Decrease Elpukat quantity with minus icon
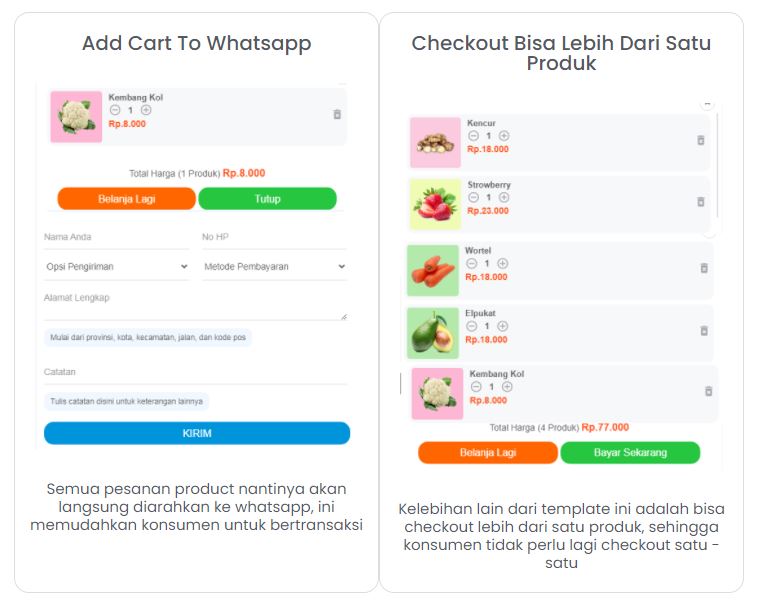The image size is (760, 602). [472, 326]
